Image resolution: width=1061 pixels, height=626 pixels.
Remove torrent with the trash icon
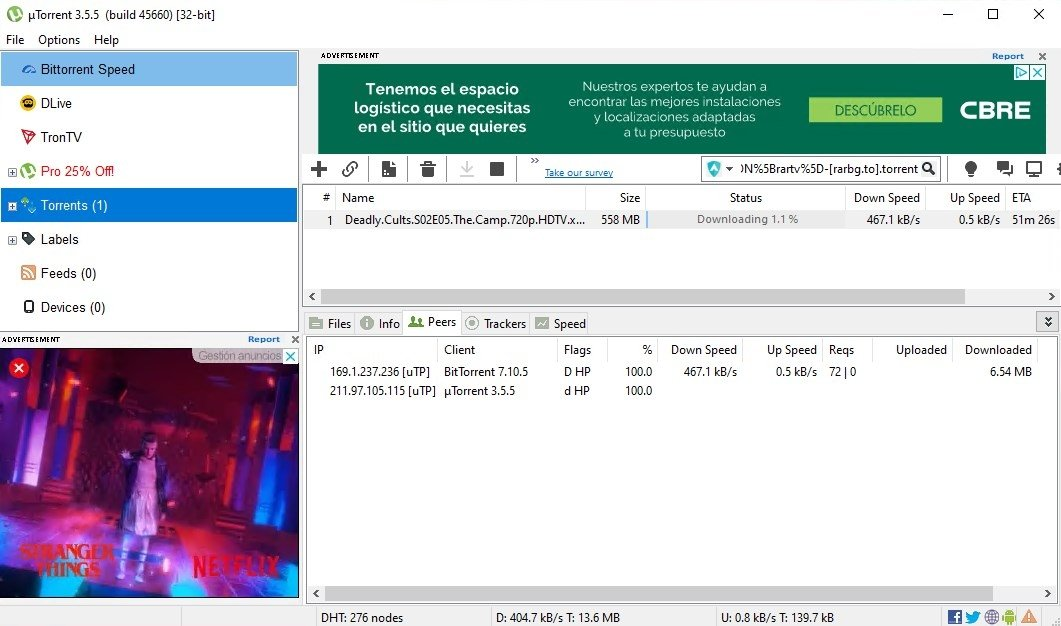click(x=428, y=169)
